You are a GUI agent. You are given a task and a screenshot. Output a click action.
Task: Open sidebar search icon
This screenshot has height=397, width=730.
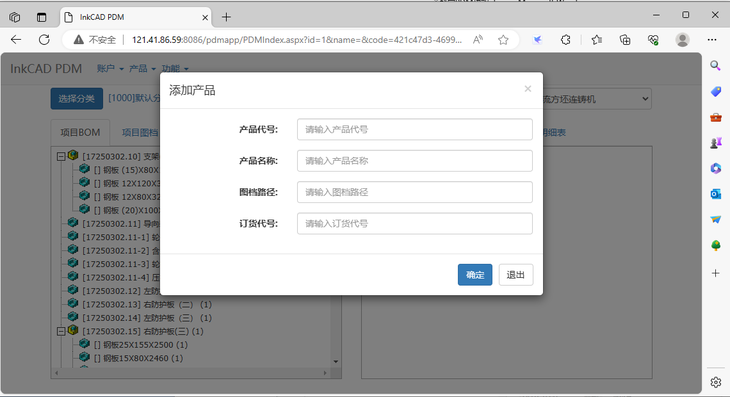pos(716,66)
